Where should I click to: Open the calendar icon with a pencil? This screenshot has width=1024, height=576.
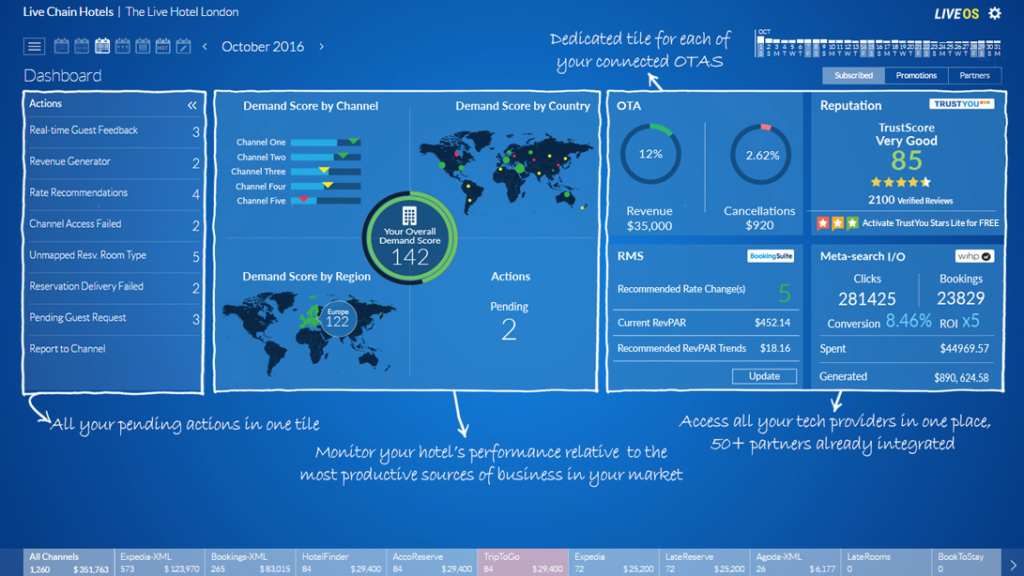pyautogui.click(x=184, y=46)
